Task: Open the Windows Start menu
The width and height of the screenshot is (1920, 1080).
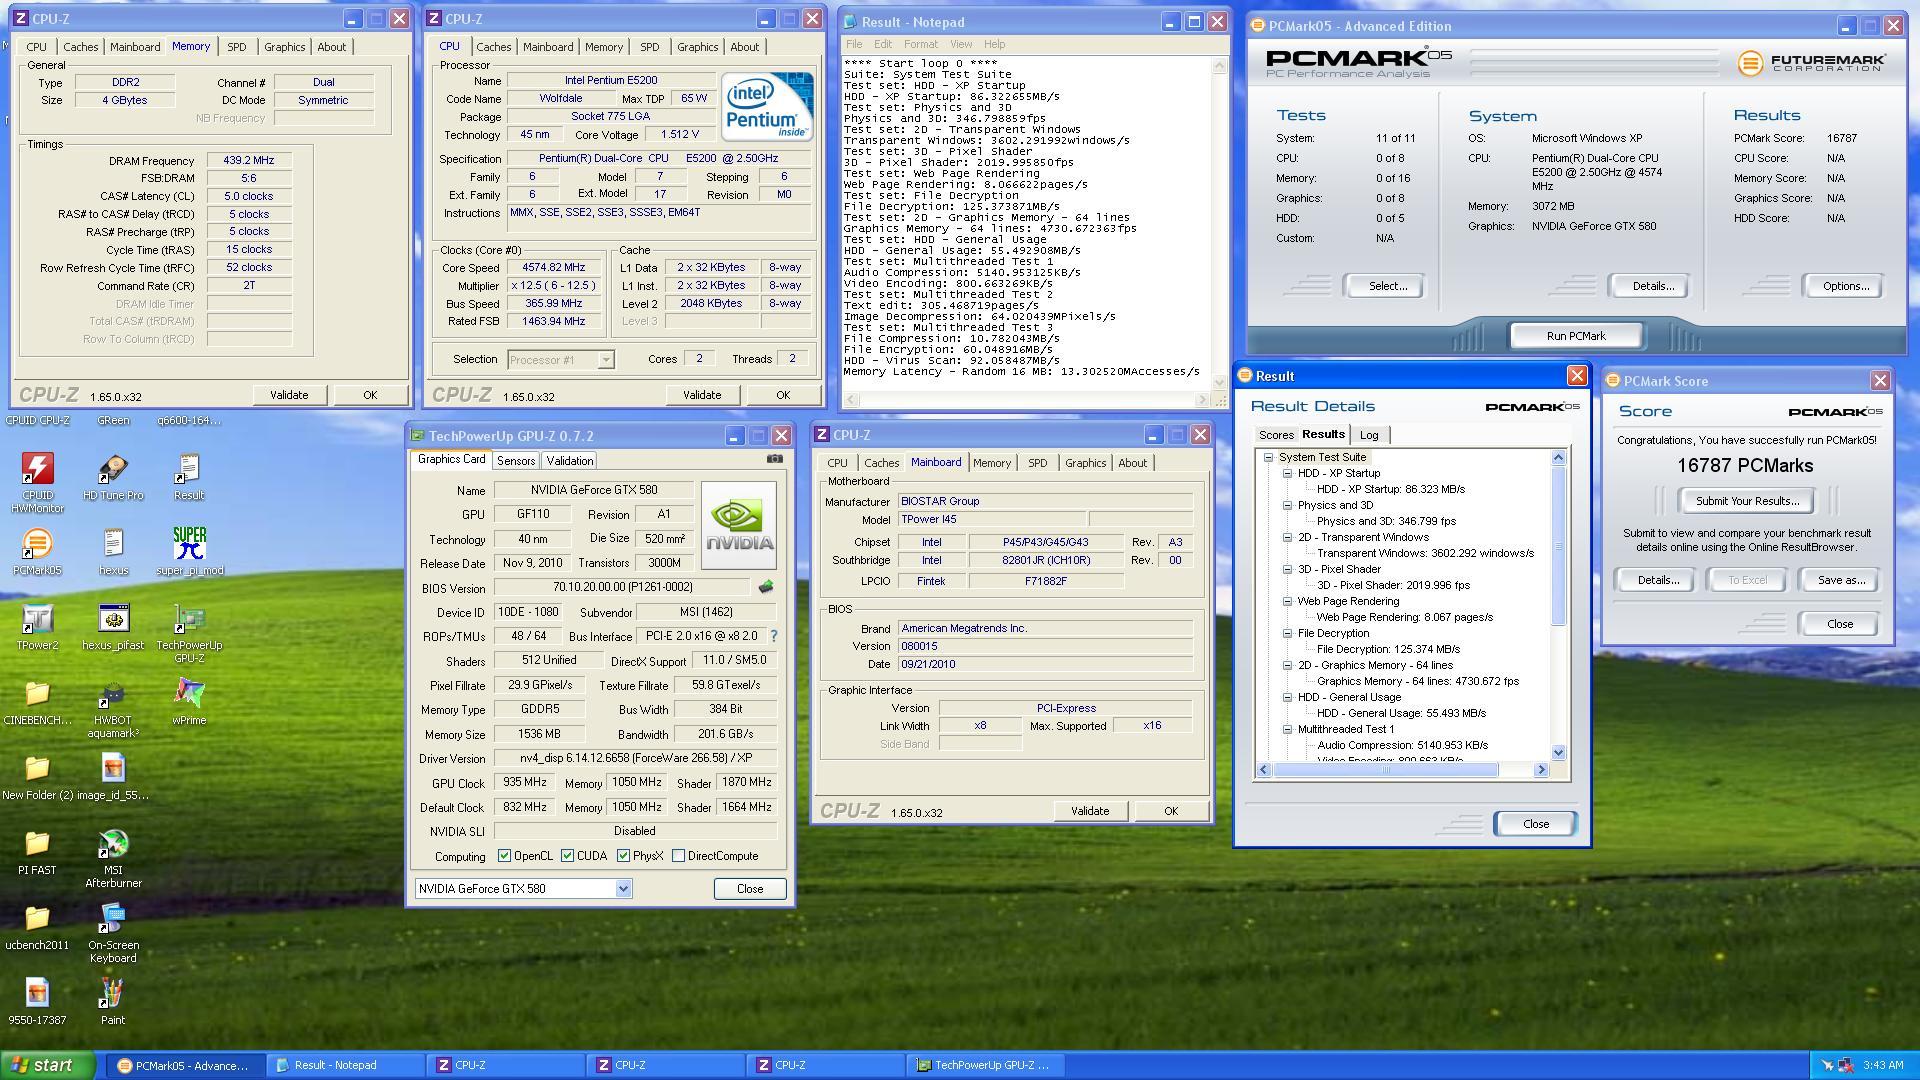Action: coord(47,1065)
